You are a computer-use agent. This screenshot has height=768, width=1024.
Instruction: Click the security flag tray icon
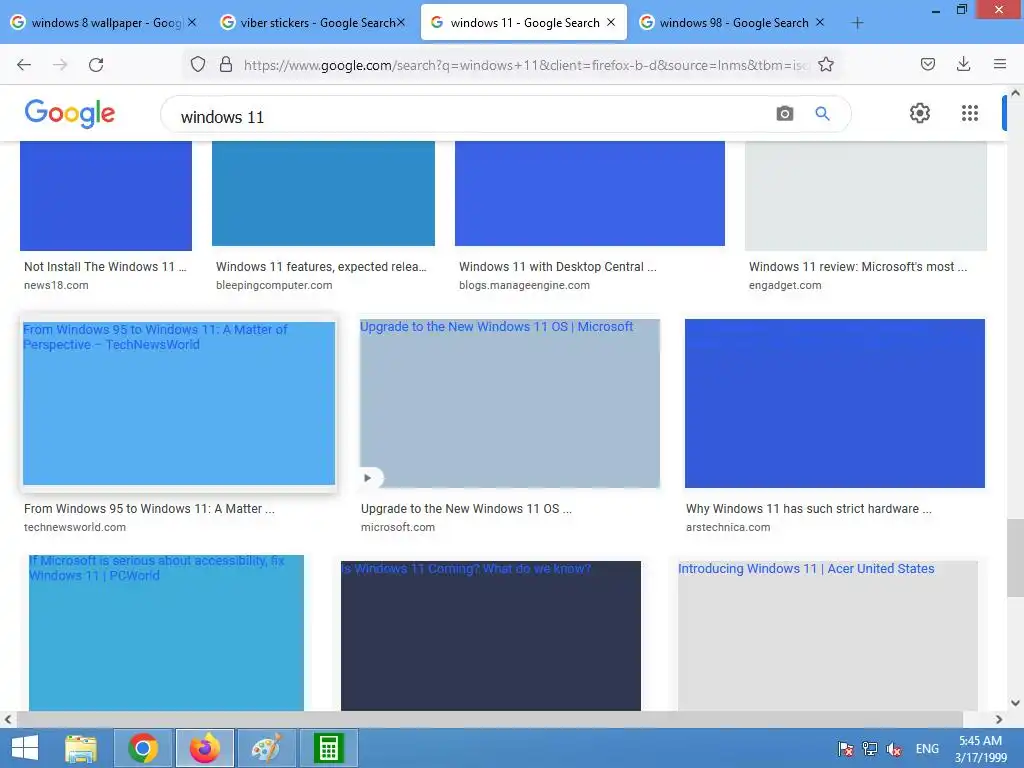[846, 748]
